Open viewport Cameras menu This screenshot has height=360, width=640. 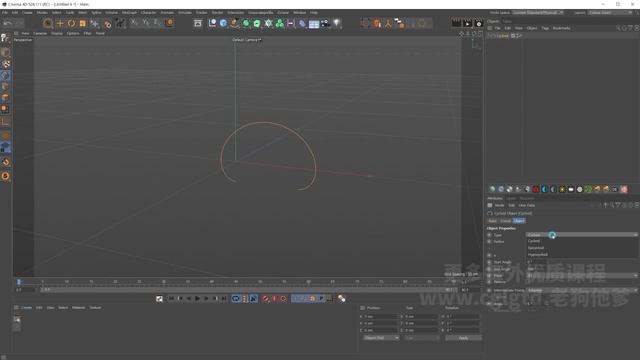click(x=40, y=33)
